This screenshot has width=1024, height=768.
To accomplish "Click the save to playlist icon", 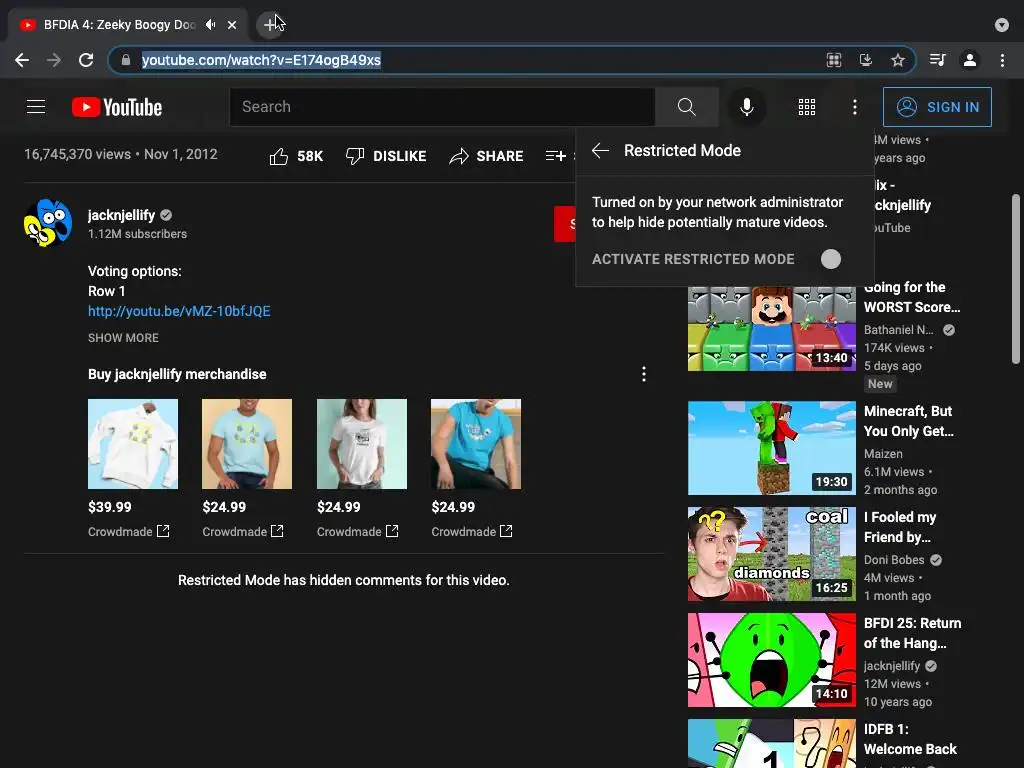I will pyautogui.click(x=556, y=155).
